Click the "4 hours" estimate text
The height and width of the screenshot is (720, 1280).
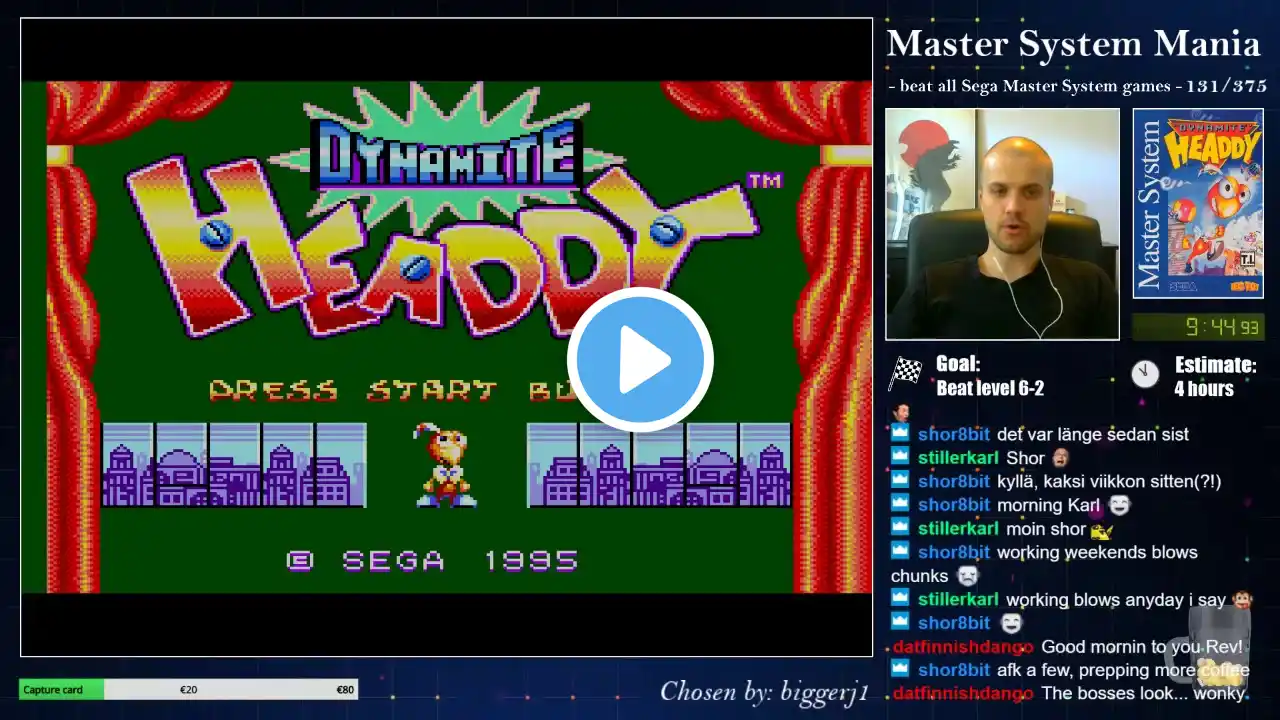tap(1204, 389)
